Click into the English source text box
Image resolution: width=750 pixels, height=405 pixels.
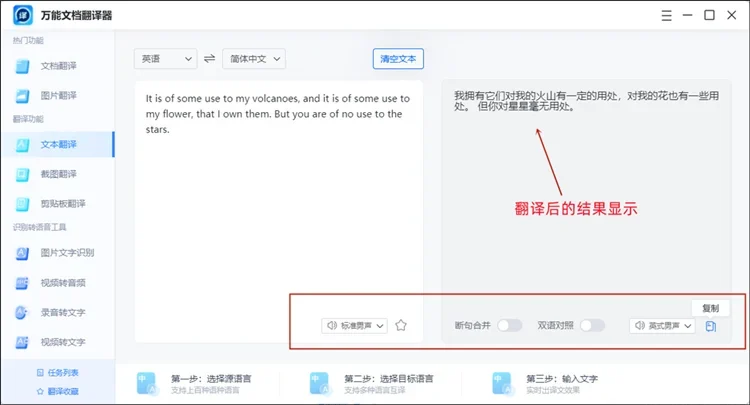[279, 211]
